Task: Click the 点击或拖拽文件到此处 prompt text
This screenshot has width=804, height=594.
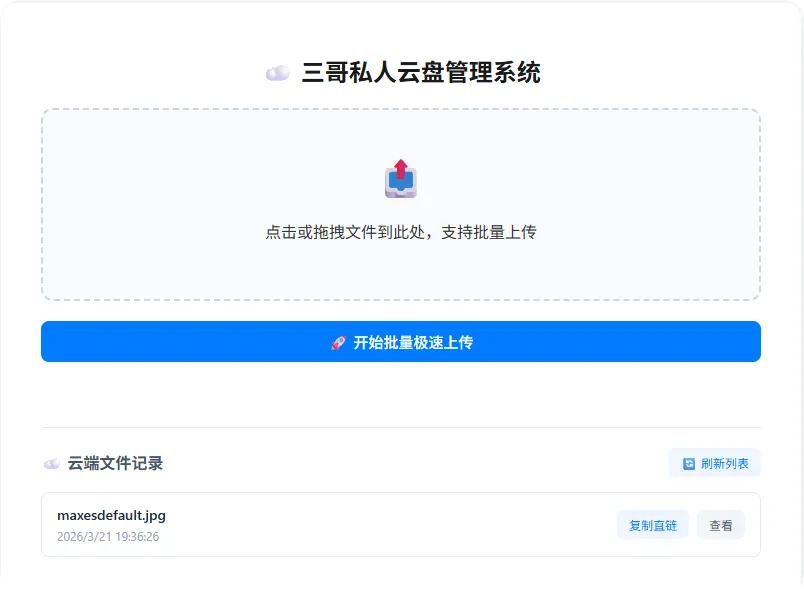Action: [400, 232]
